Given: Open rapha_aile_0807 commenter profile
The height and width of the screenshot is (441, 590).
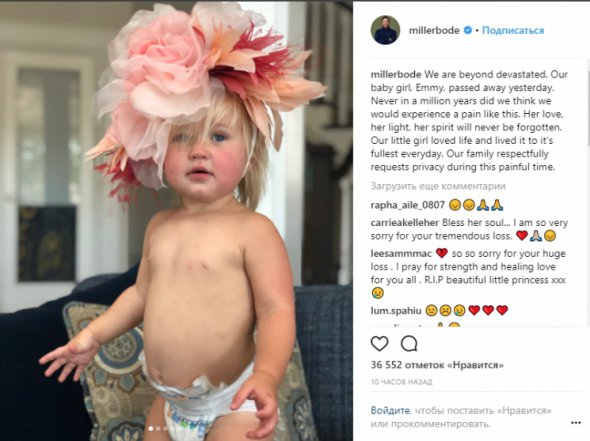Looking at the screenshot, I should pos(408,205).
